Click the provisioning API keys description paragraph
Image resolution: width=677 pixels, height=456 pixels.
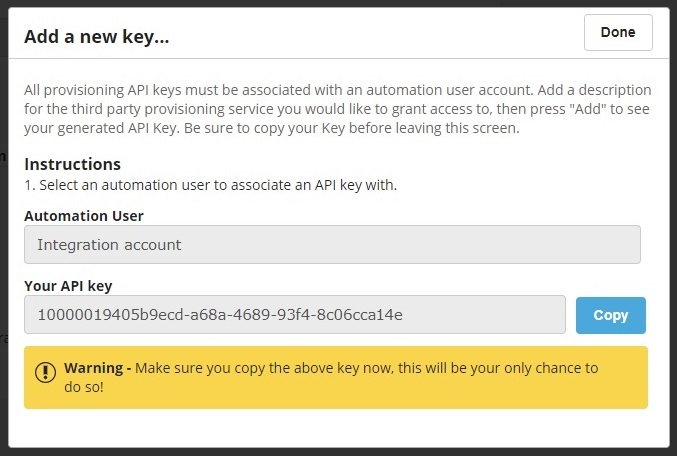[x=338, y=109]
